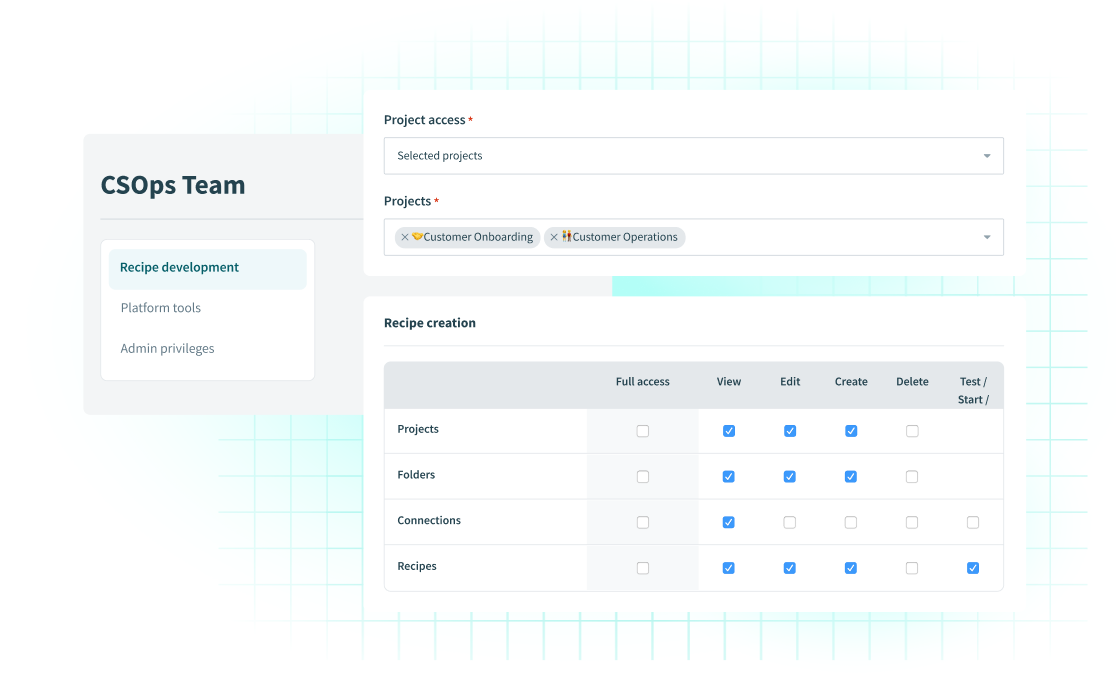
Task: Open the Project access dropdown
Action: pos(693,156)
